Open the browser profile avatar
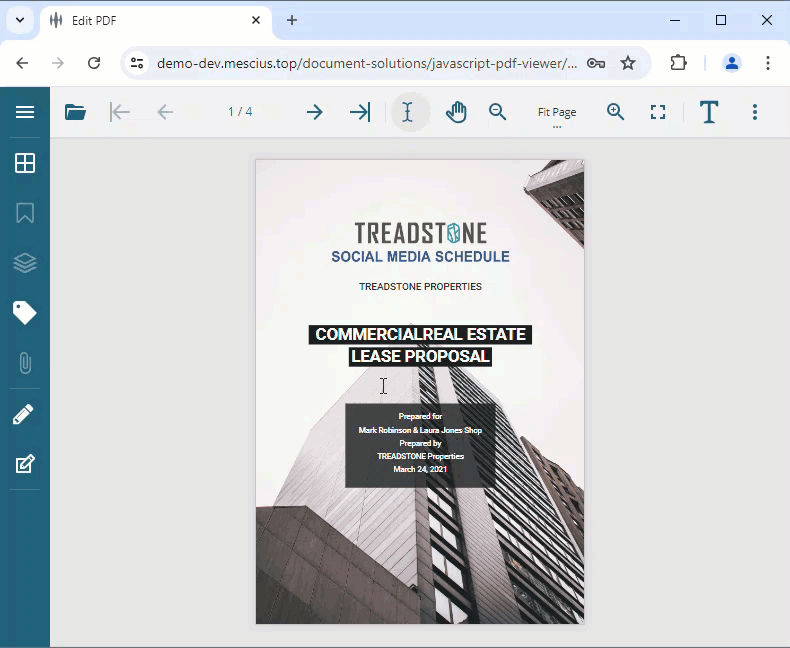This screenshot has height=648, width=790. point(732,63)
